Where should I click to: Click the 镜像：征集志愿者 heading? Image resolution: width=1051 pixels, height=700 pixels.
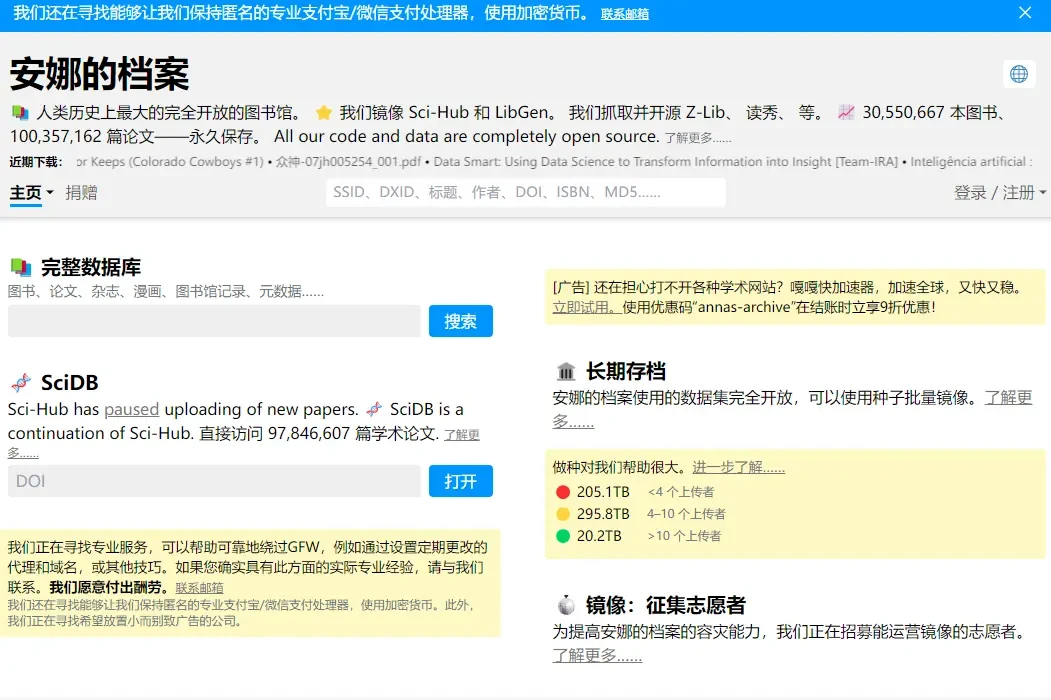click(666, 605)
